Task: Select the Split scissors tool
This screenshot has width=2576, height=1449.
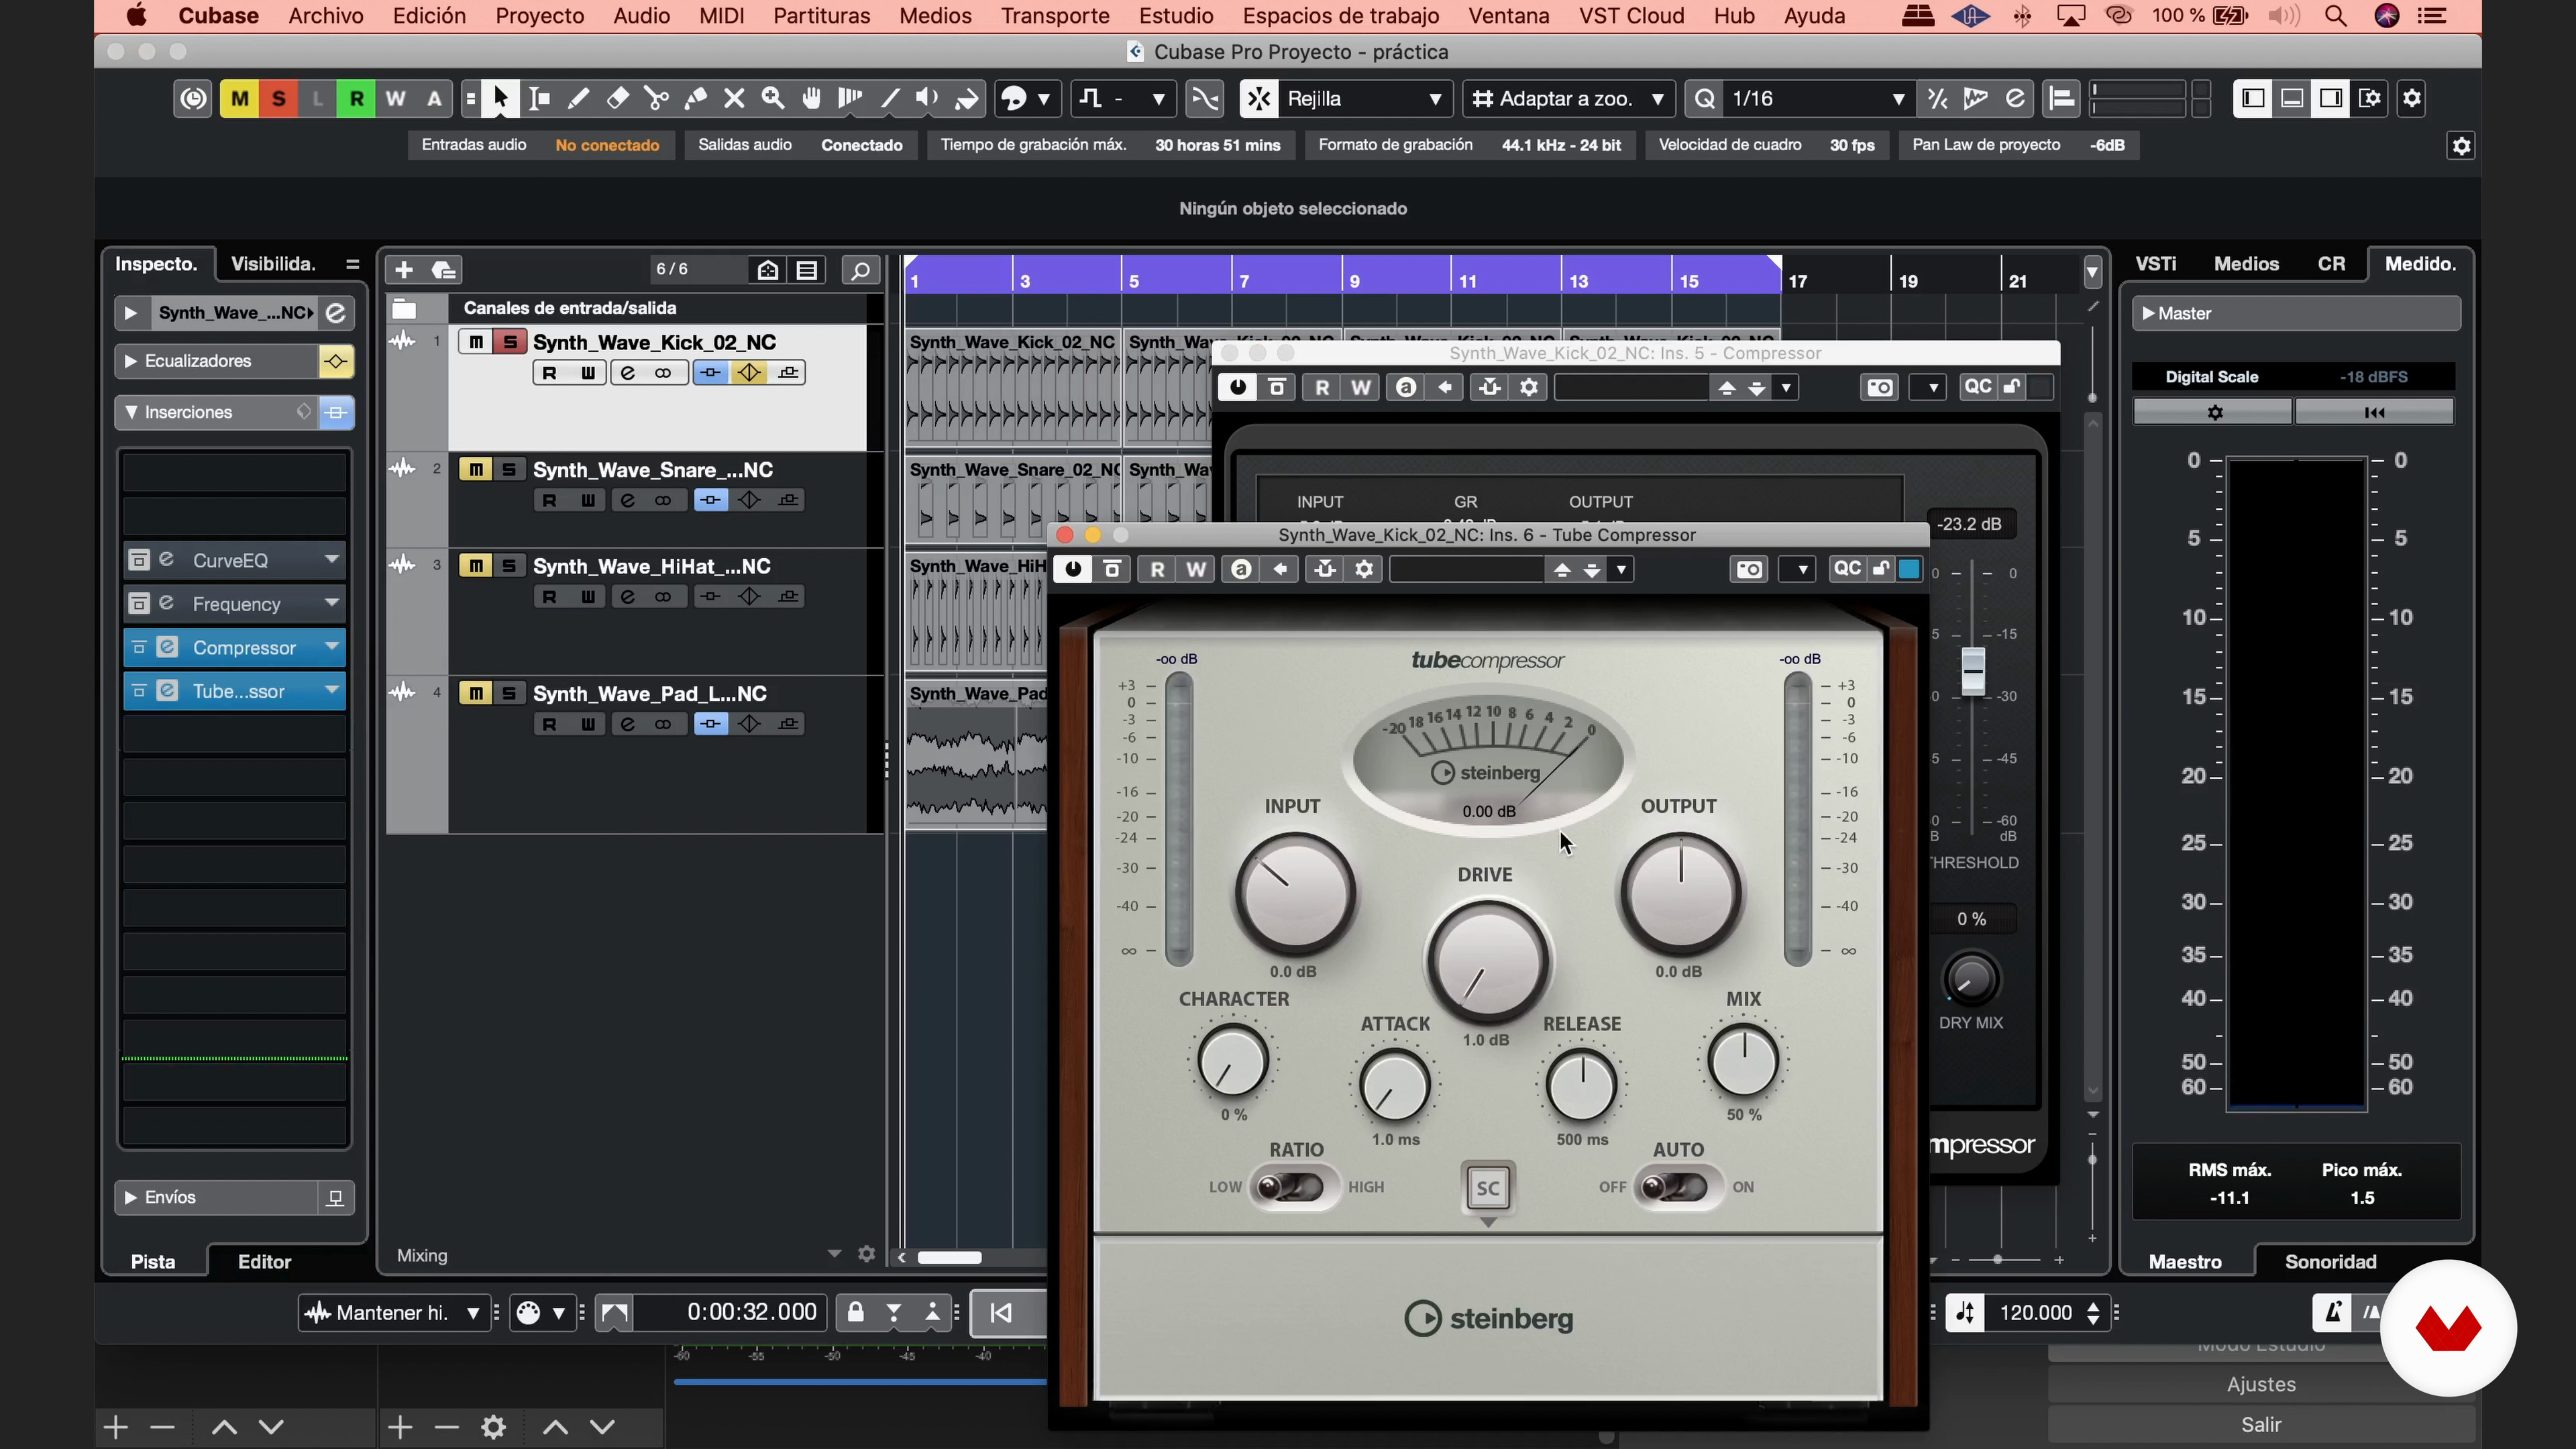Action: (x=656, y=98)
